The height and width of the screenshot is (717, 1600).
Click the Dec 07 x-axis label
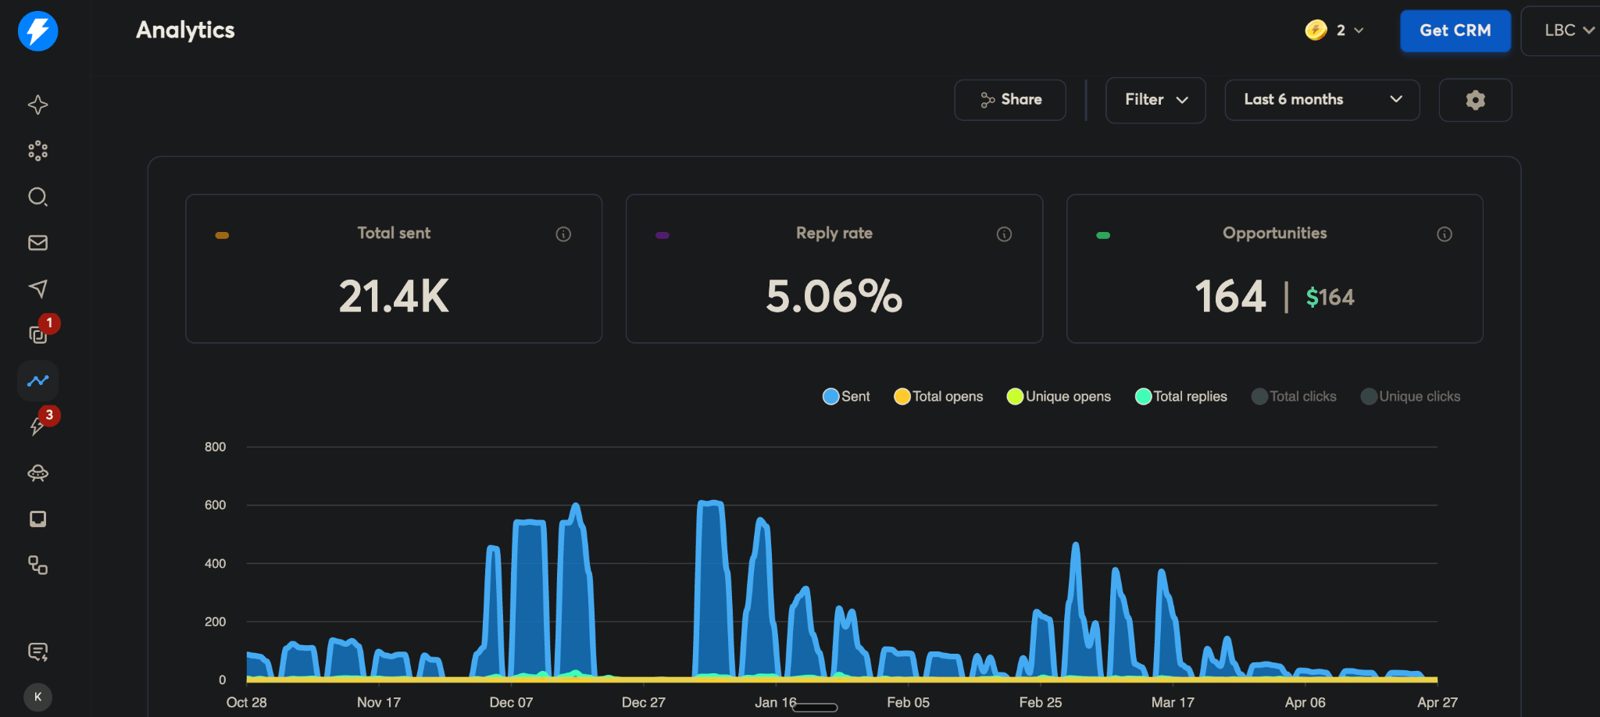511,702
